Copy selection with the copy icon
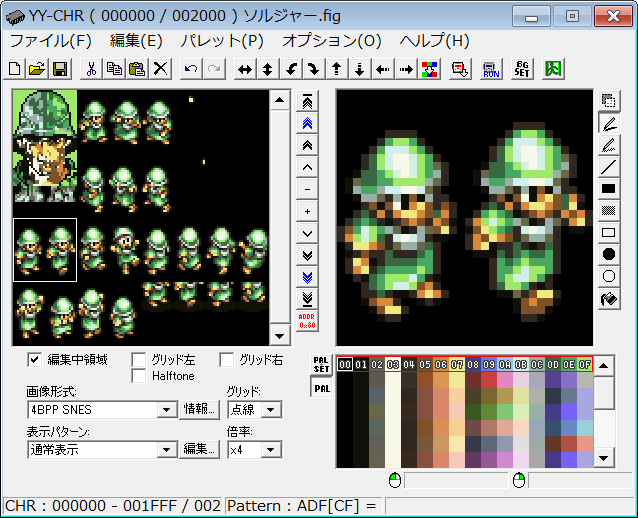This screenshot has width=638, height=518. [x=114, y=69]
